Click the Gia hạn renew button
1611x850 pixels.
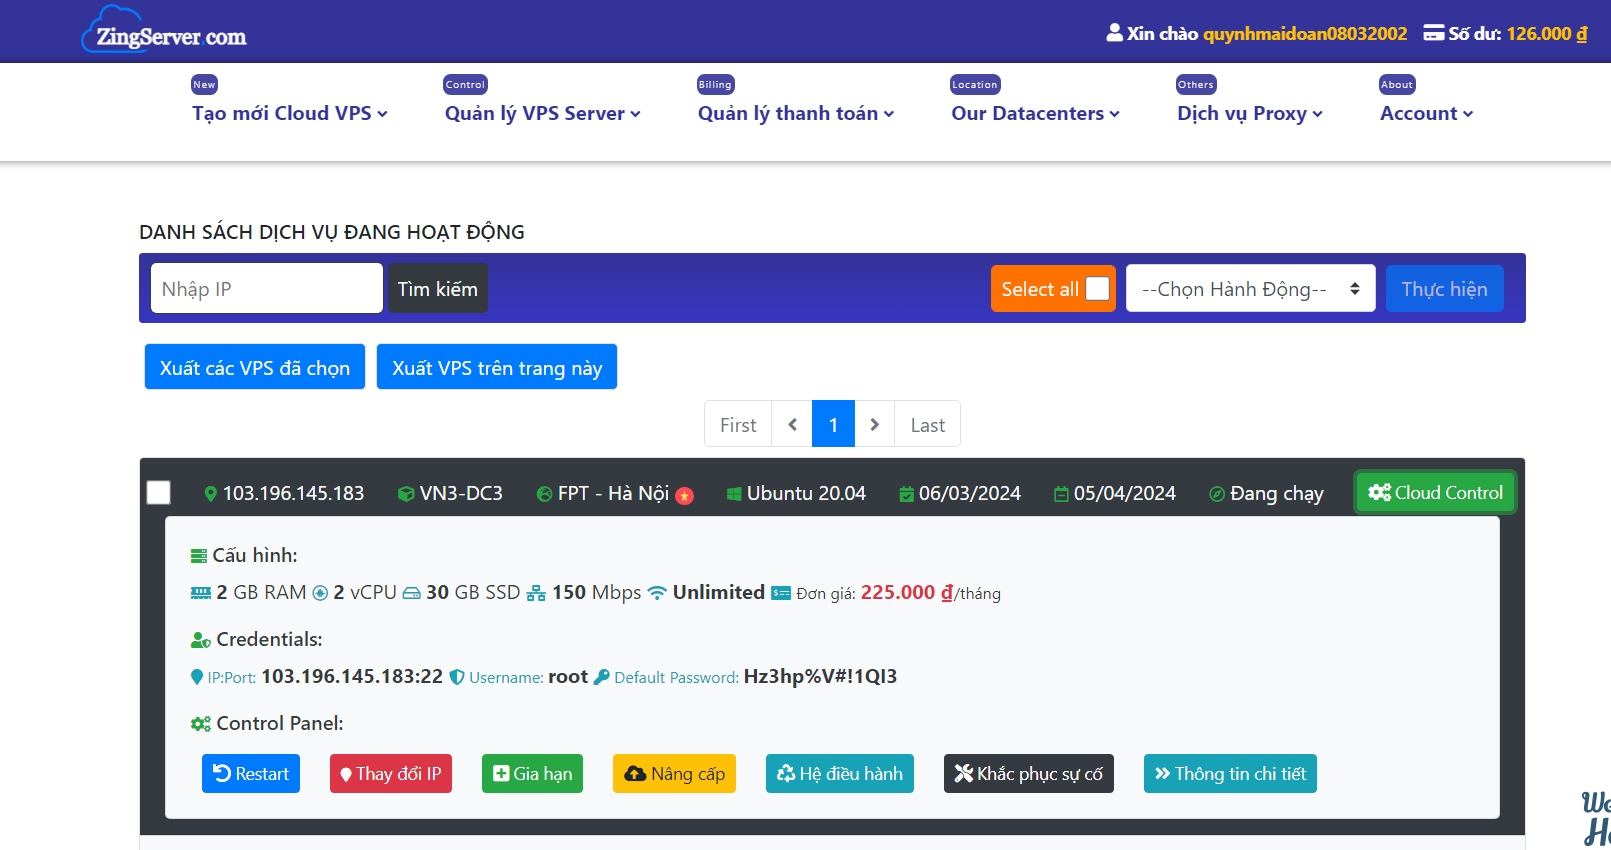click(x=533, y=774)
